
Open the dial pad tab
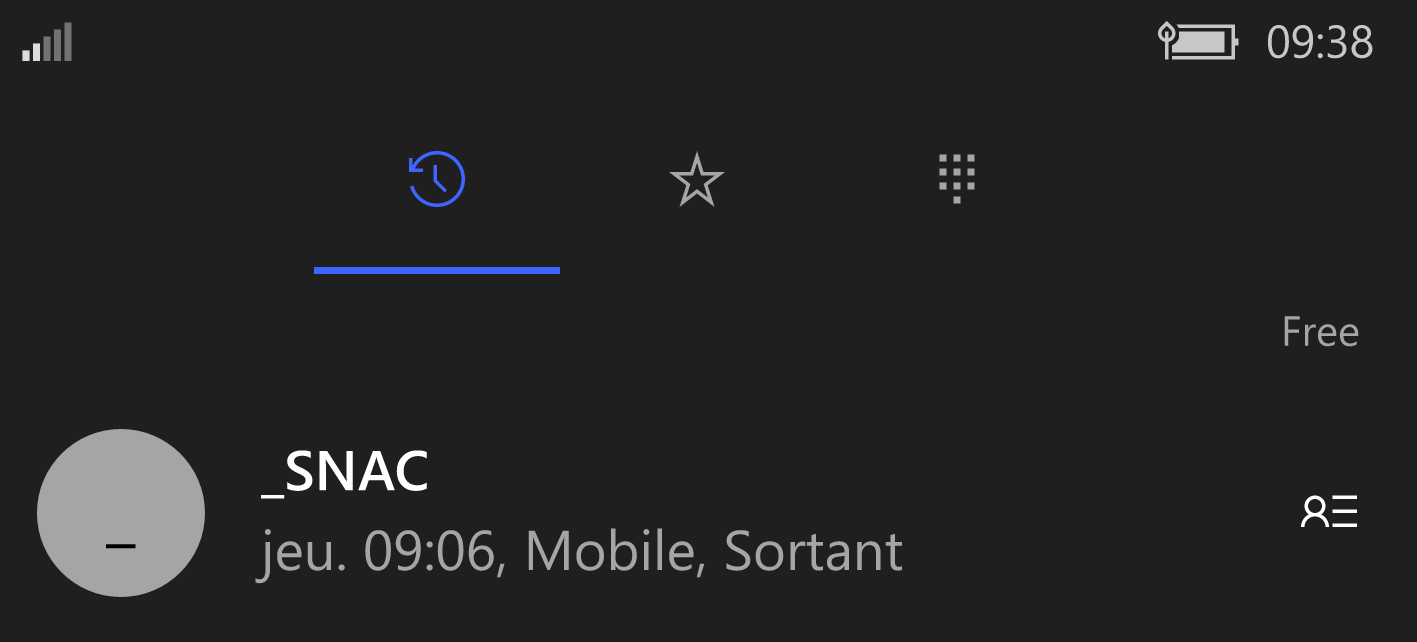[x=957, y=179]
